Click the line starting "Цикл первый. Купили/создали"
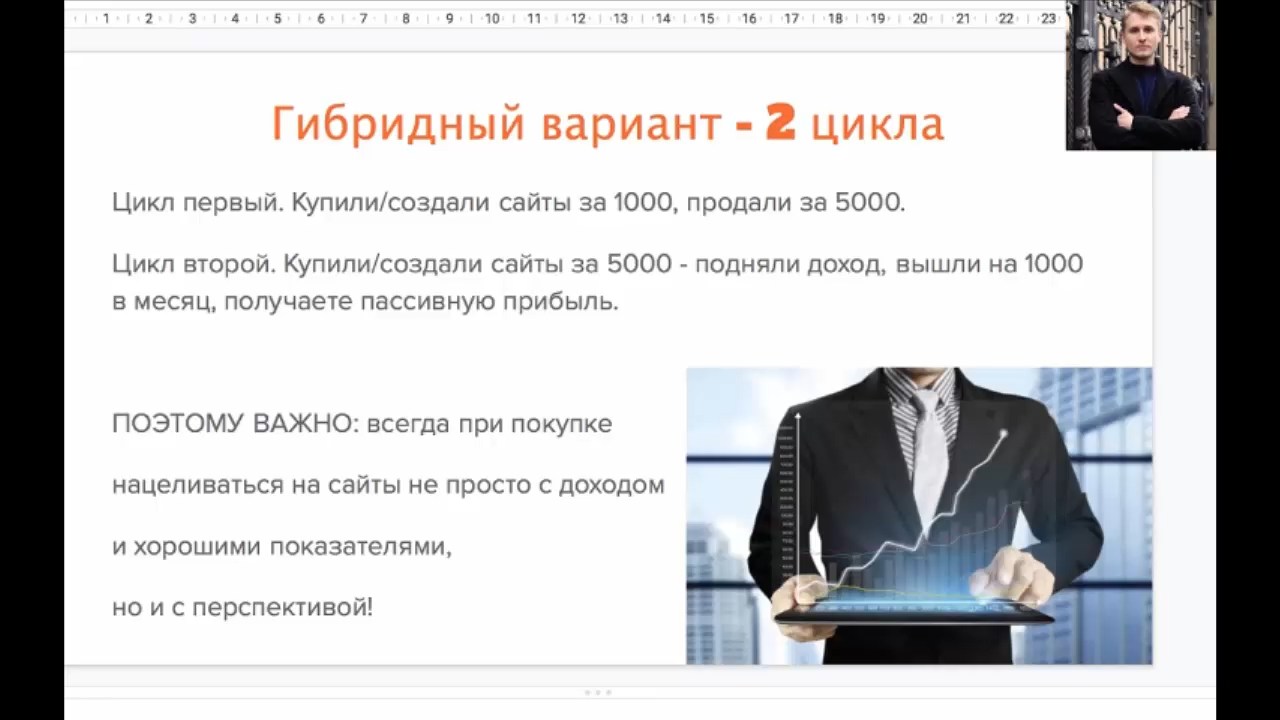1280x720 pixels. (x=508, y=203)
